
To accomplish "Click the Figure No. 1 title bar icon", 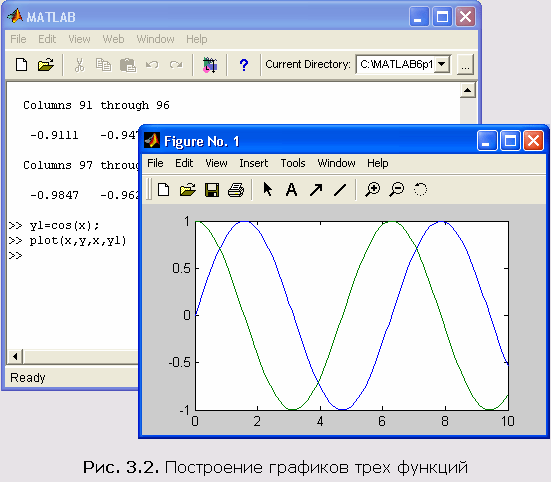I will point(152,141).
